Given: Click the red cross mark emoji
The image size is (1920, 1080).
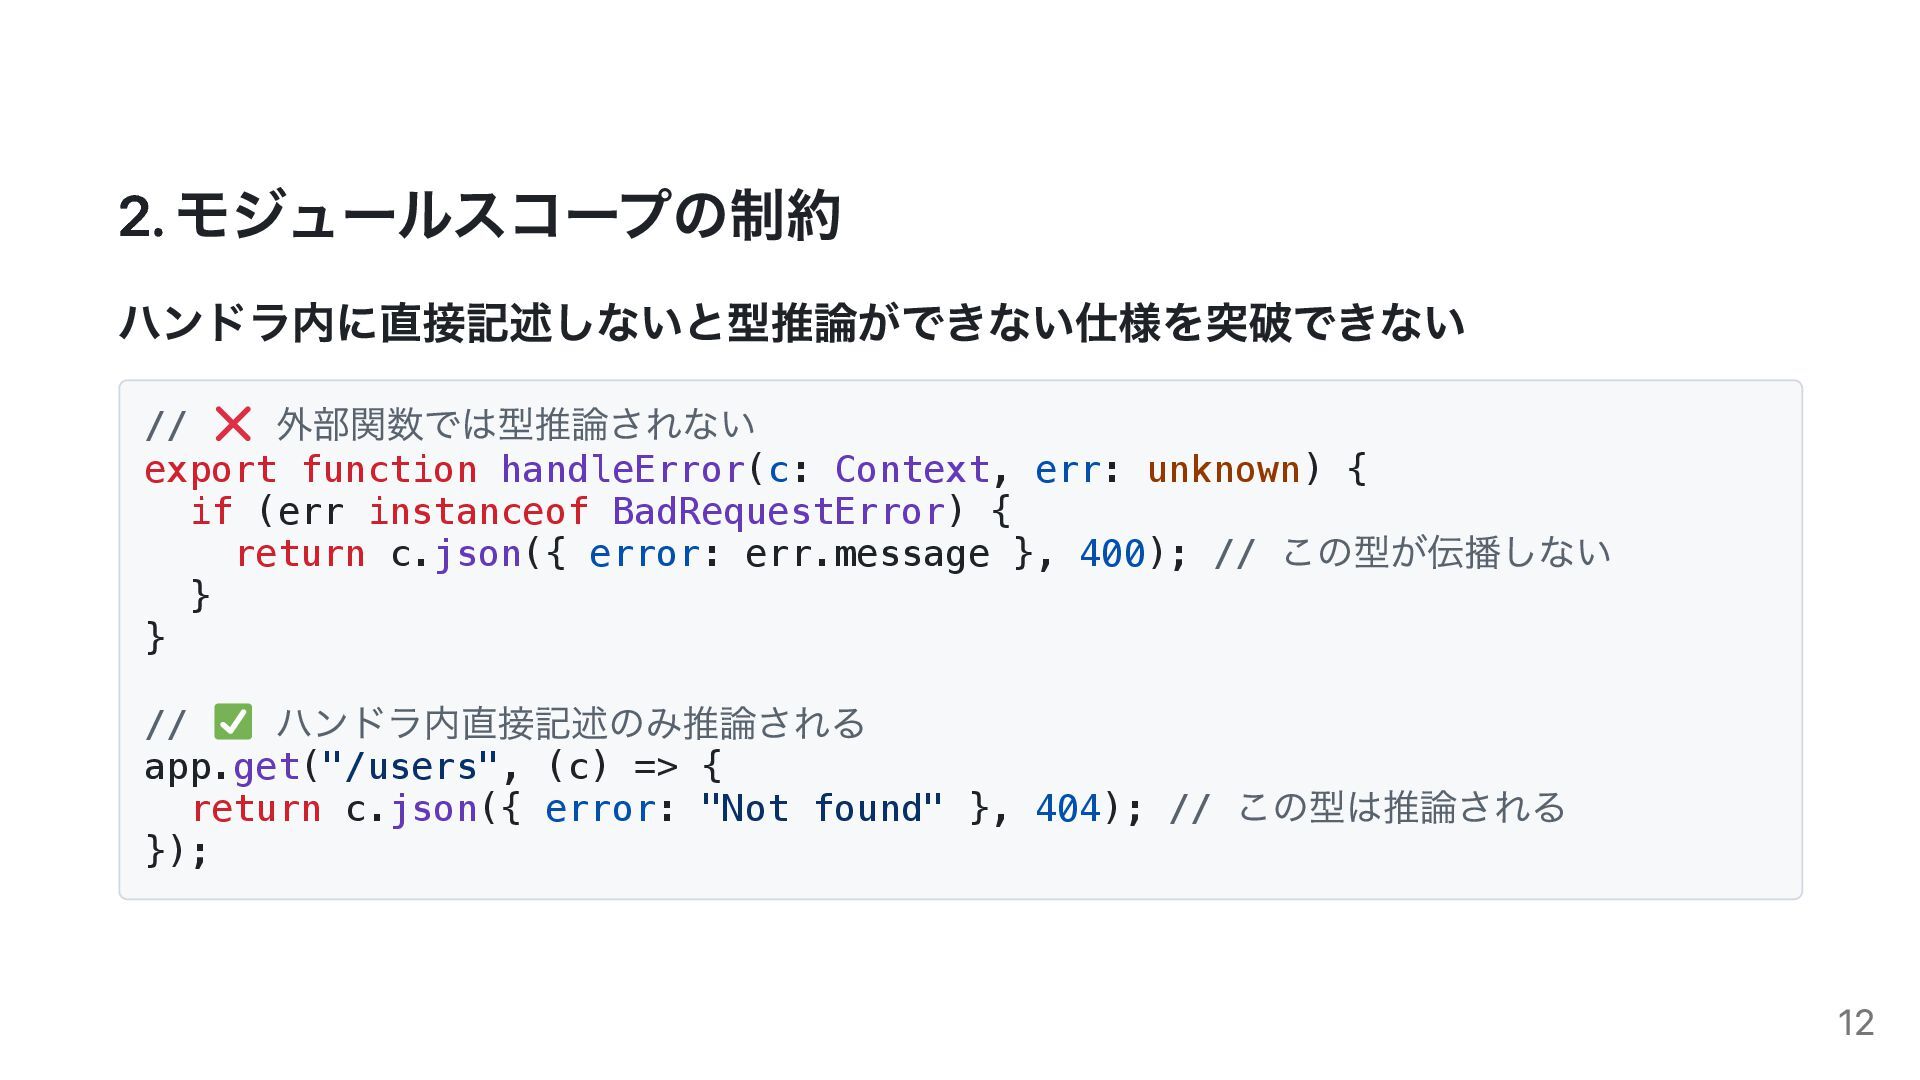Looking at the screenshot, I should 233,425.
